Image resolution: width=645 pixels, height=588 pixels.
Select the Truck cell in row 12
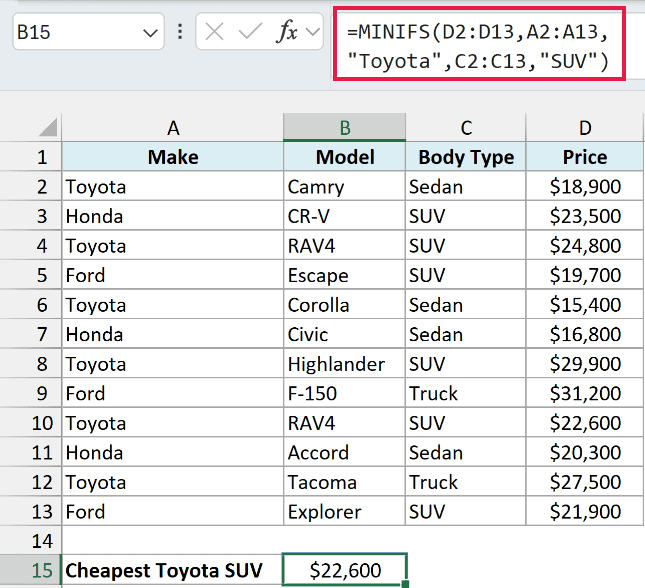tap(466, 481)
